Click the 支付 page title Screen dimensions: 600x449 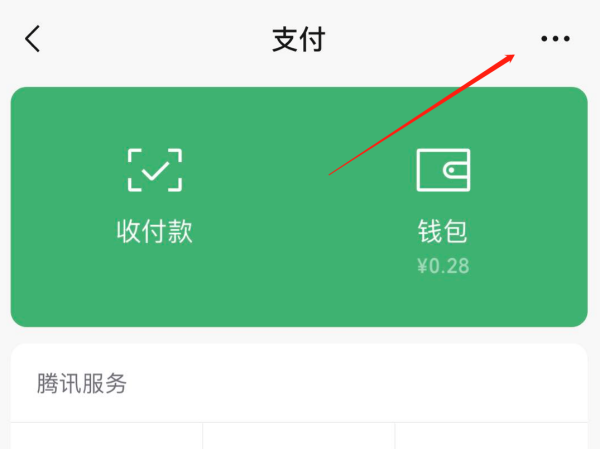point(299,39)
